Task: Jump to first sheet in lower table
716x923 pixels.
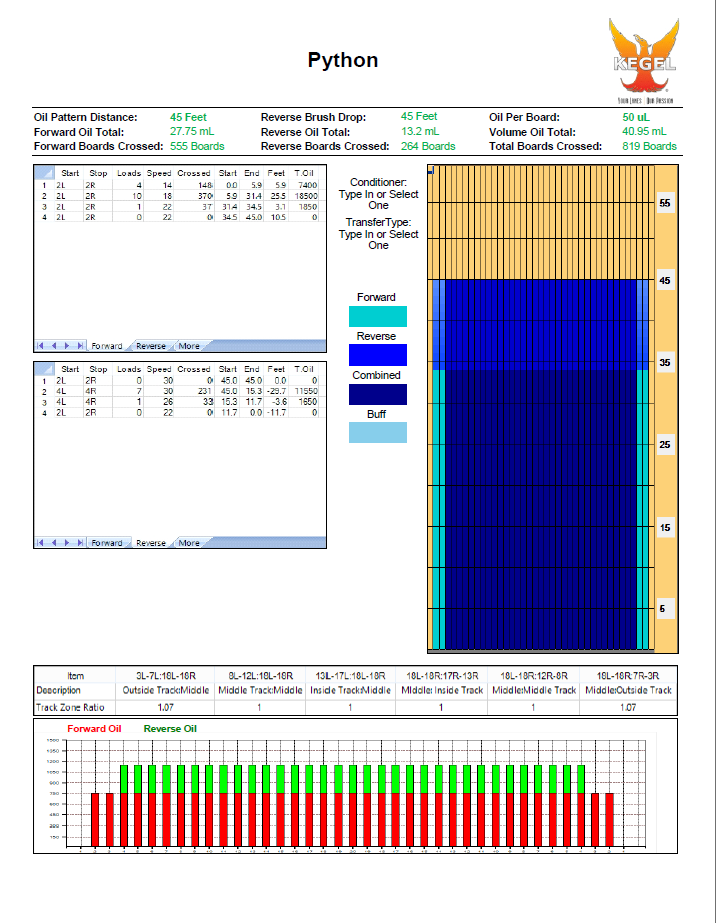Action: coord(40,543)
